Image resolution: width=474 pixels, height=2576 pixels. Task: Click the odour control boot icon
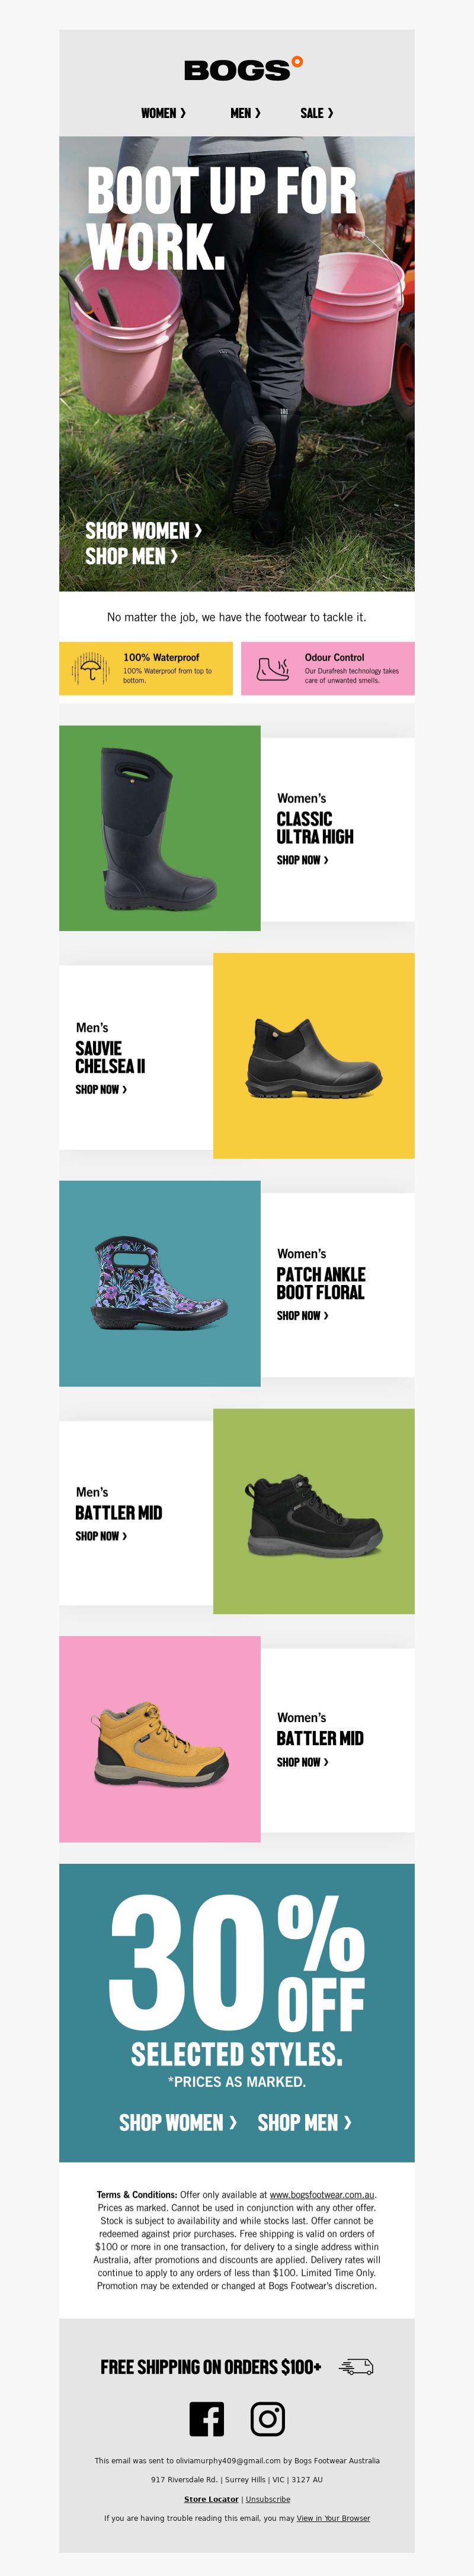coord(273,668)
